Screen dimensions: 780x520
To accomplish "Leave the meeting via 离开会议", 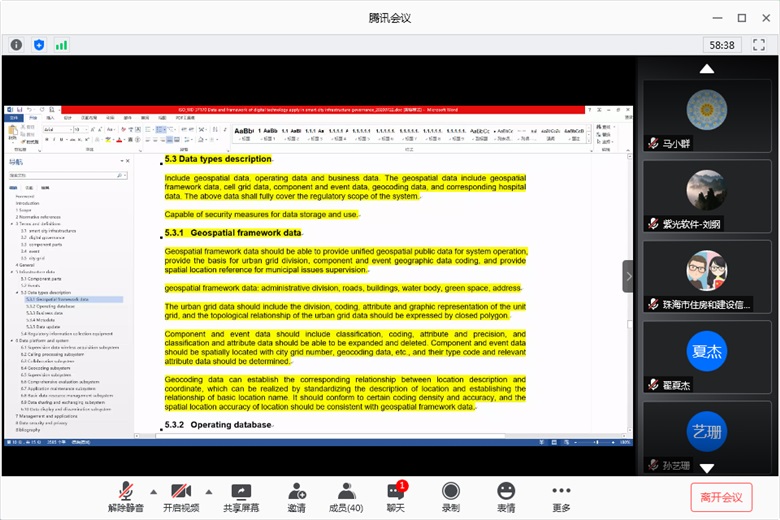I will tap(721, 497).
